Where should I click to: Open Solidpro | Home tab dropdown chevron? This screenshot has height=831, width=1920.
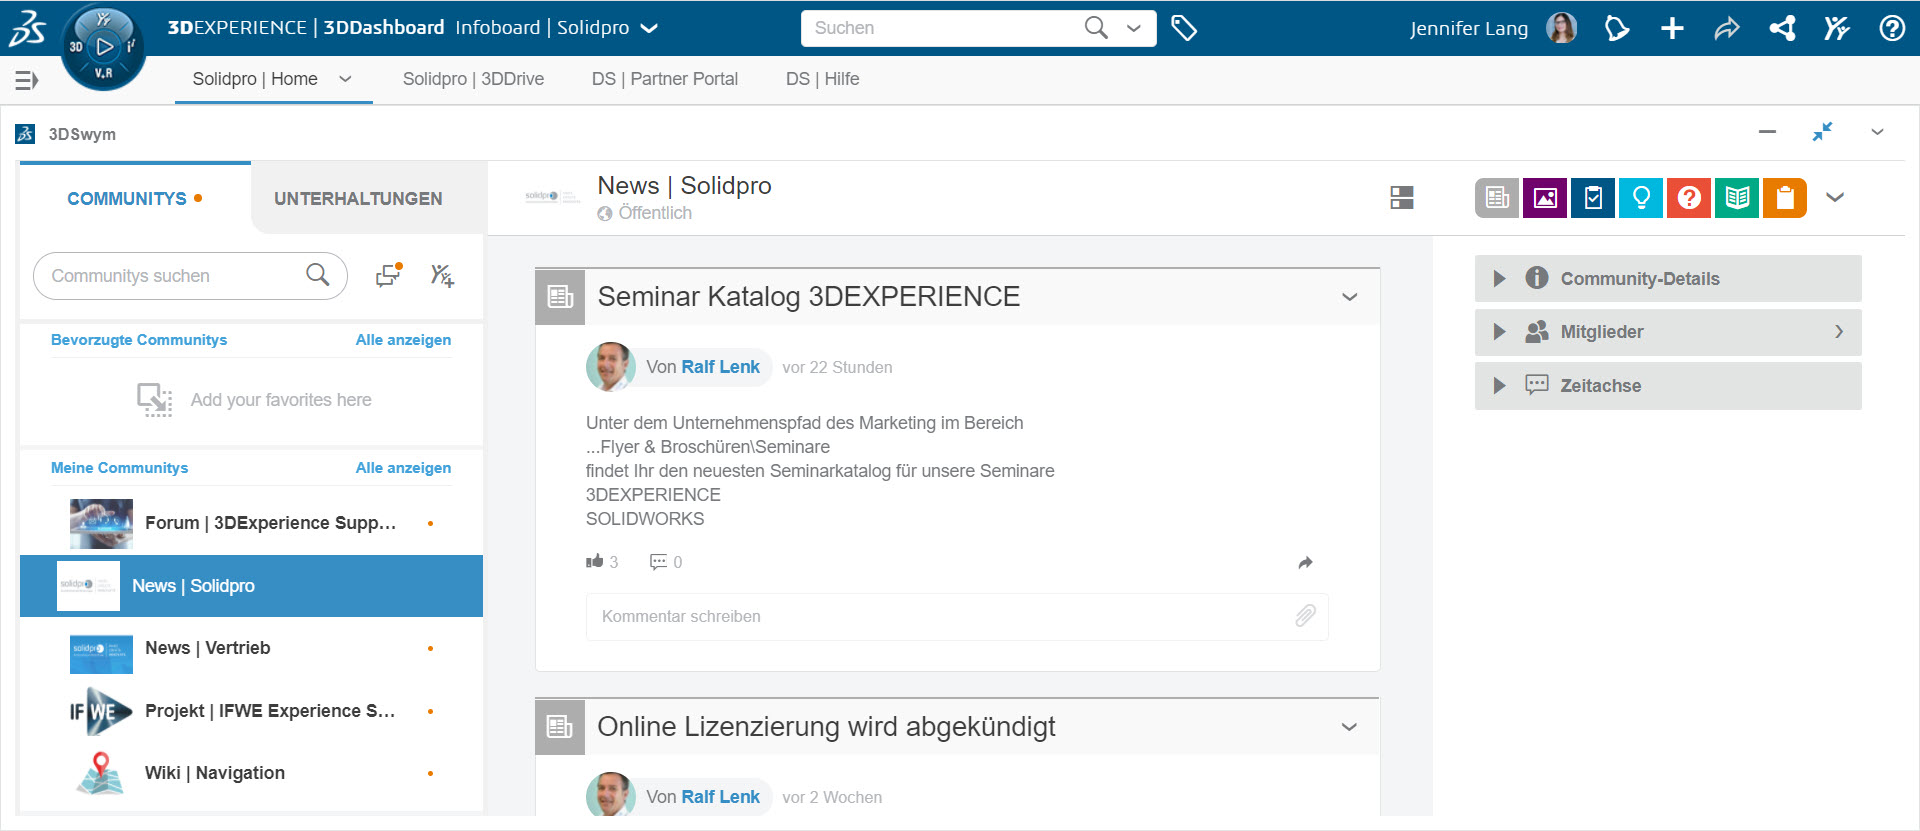coord(345,79)
